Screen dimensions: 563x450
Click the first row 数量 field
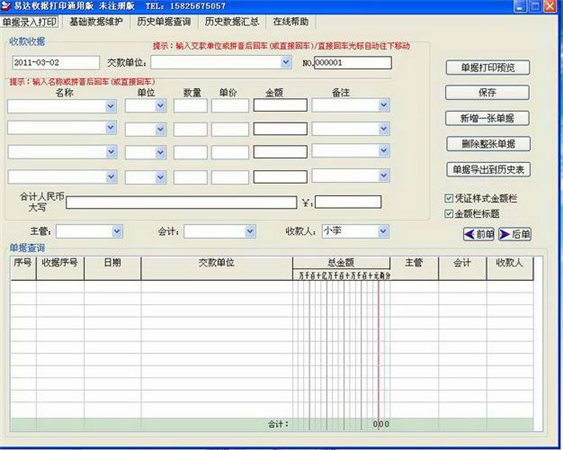[x=190, y=106]
